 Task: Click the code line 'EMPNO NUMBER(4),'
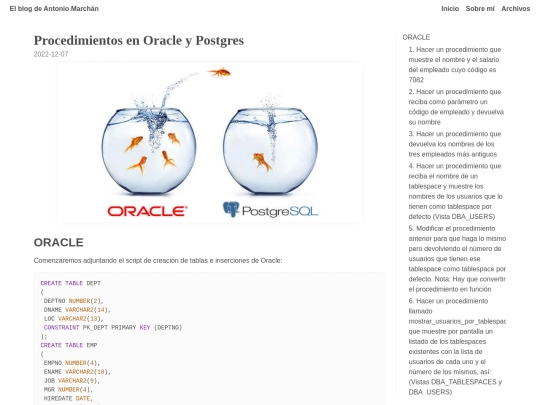[x=72, y=363]
